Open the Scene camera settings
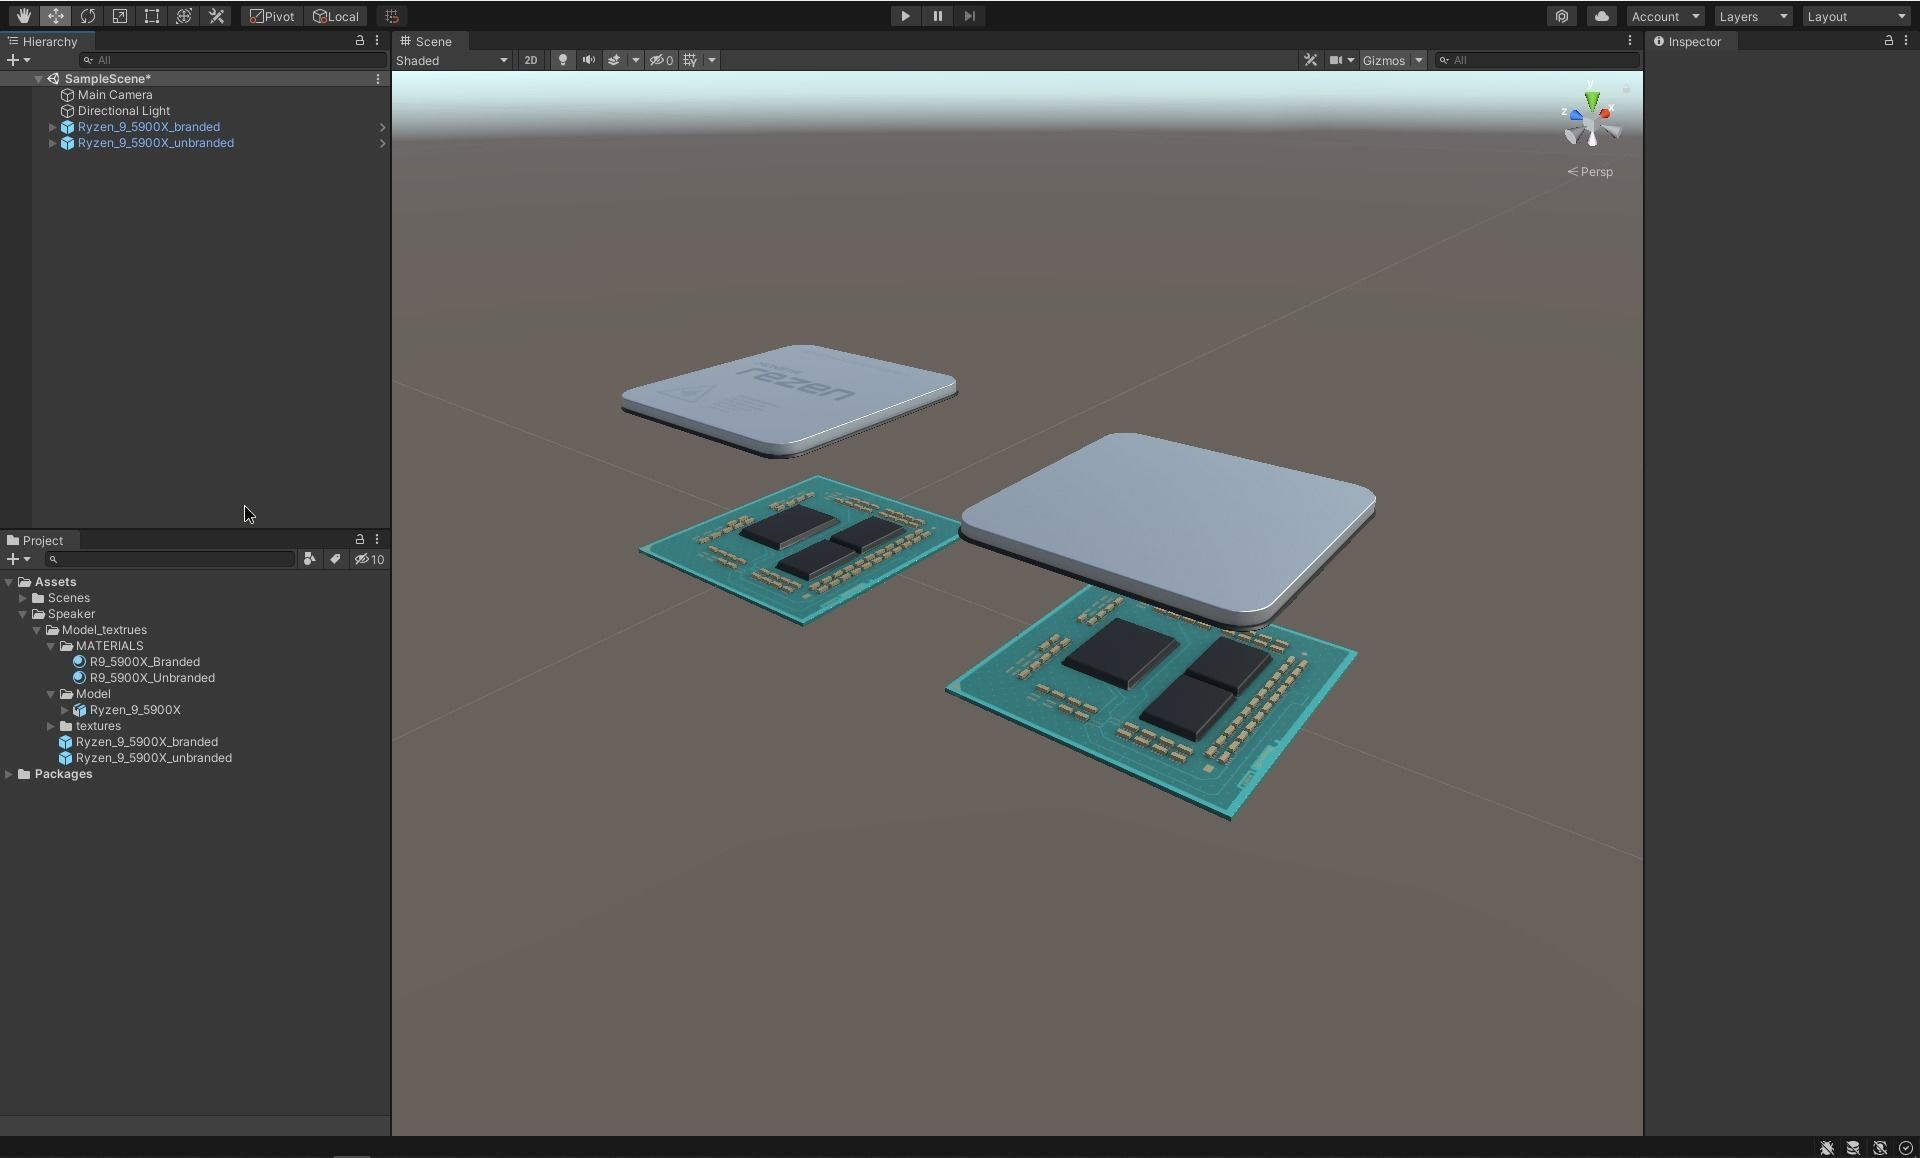Viewport: 1920px width, 1158px height. pos(1341,60)
